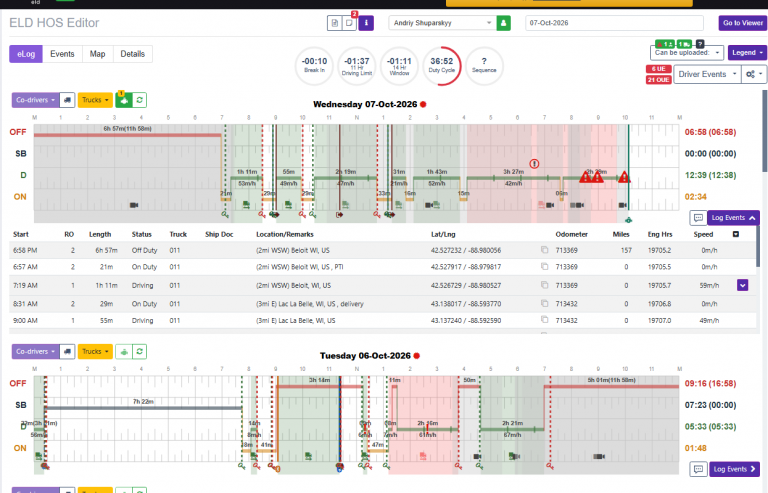Viewport: 768px width, 493px height.
Task: Open the comment bubble icon for Wednesday's log
Action: pyautogui.click(x=698, y=217)
